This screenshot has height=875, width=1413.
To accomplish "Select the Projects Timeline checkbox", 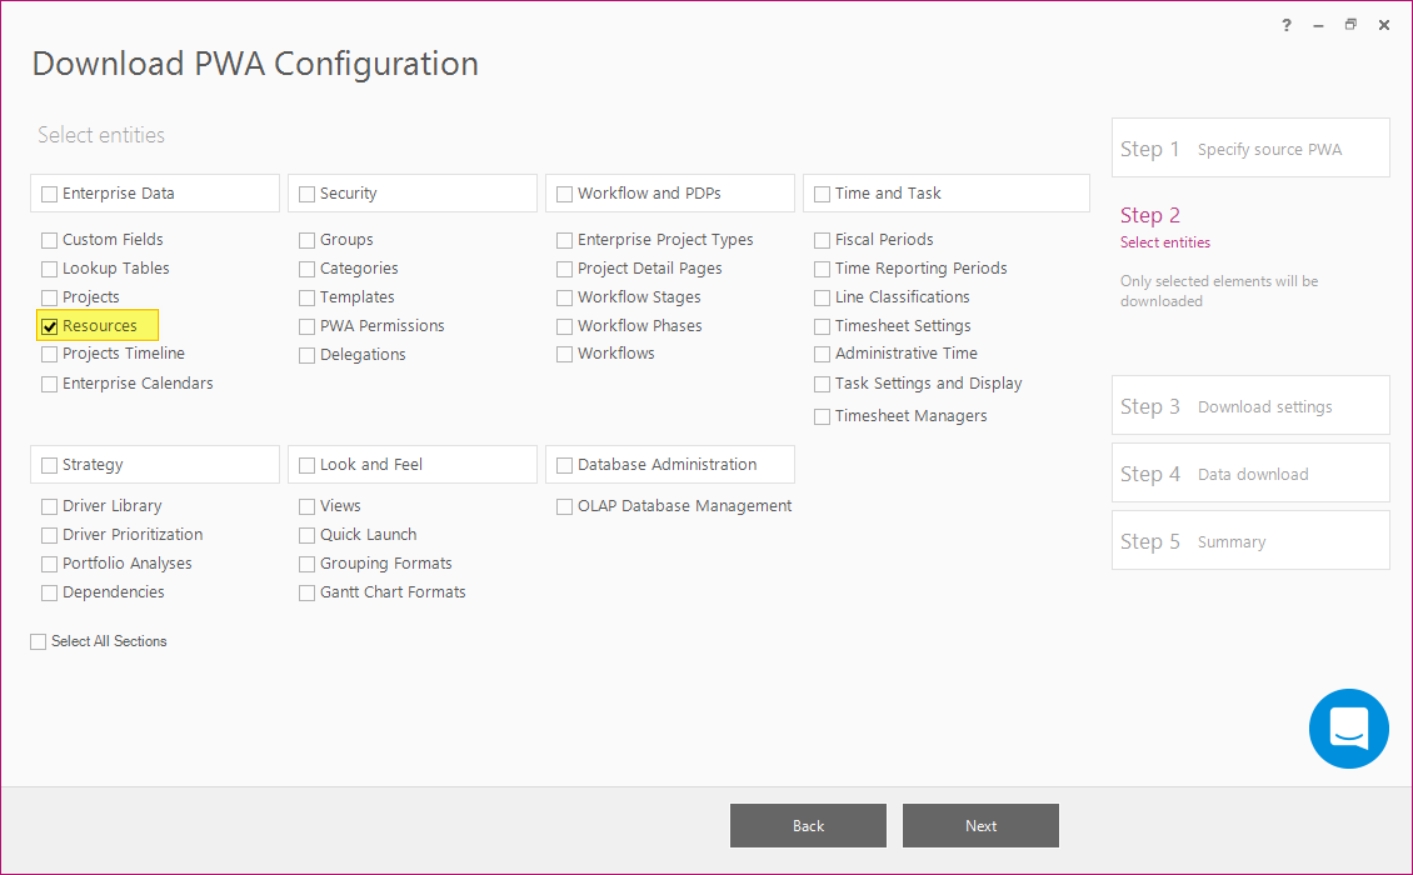I will pos(49,354).
